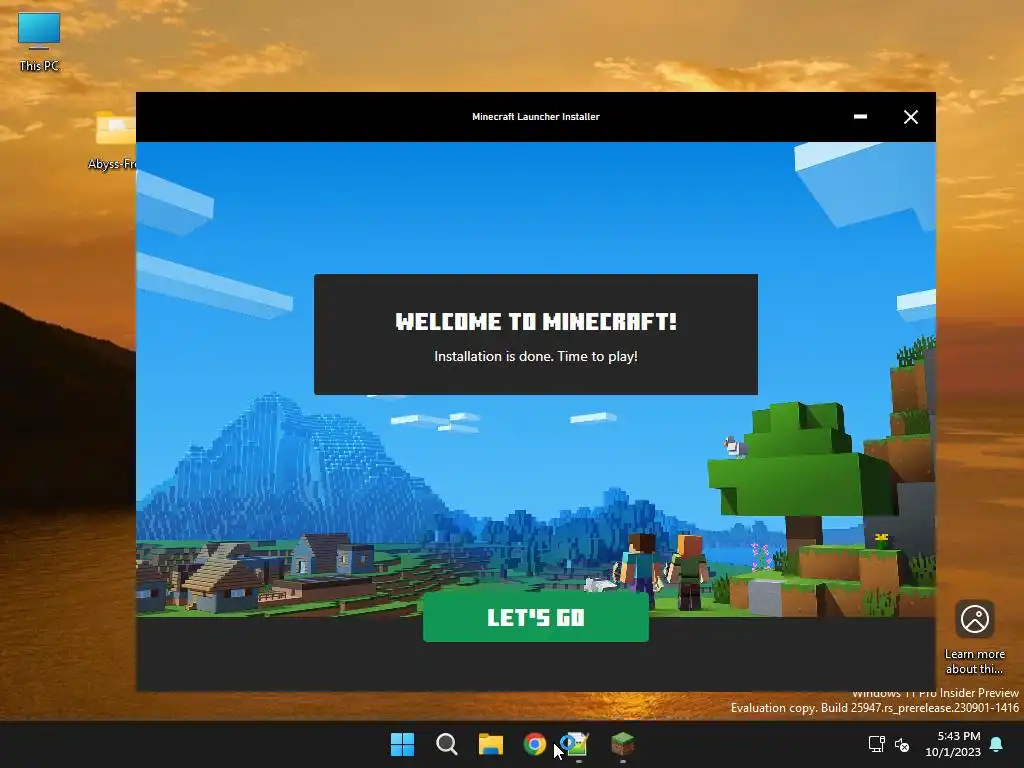Viewport: 1024px width, 768px height.
Task: Select the Abyss folder on desktop
Action: click(112, 140)
